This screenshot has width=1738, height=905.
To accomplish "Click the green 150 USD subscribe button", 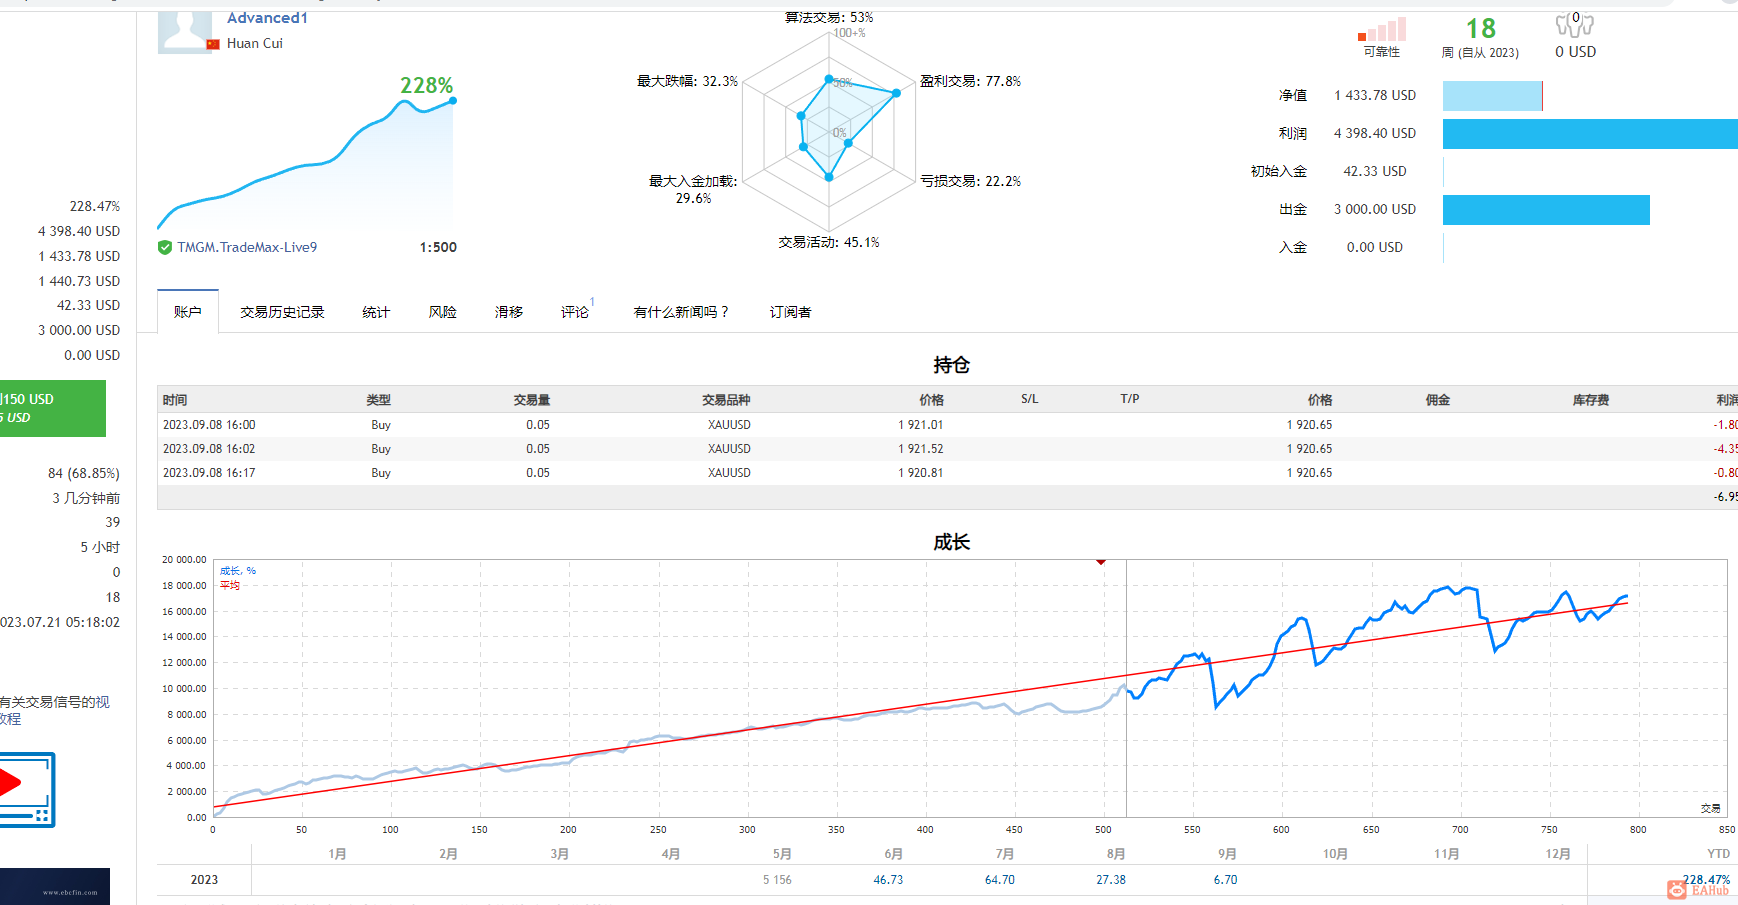I will [53, 408].
